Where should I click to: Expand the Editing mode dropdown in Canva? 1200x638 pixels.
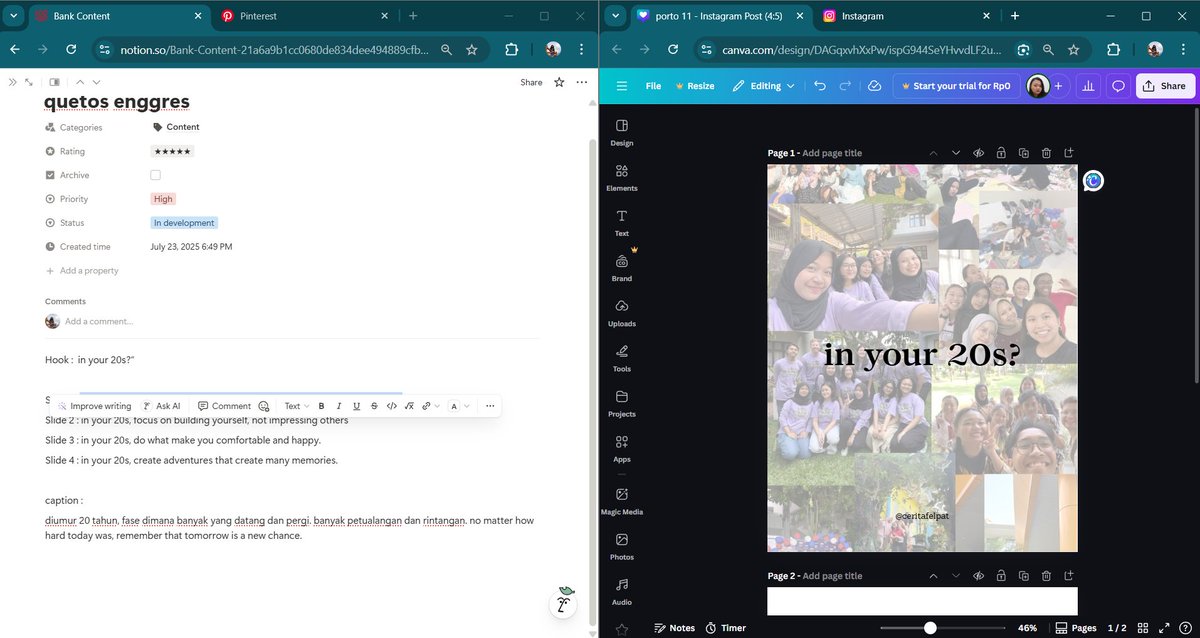pyautogui.click(x=764, y=86)
